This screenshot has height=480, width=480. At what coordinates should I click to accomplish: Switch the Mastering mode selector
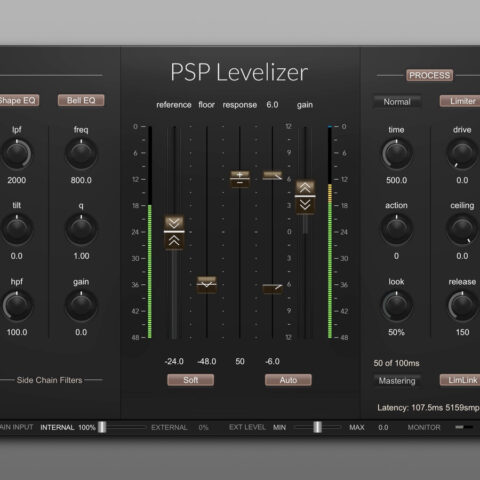[x=397, y=381]
